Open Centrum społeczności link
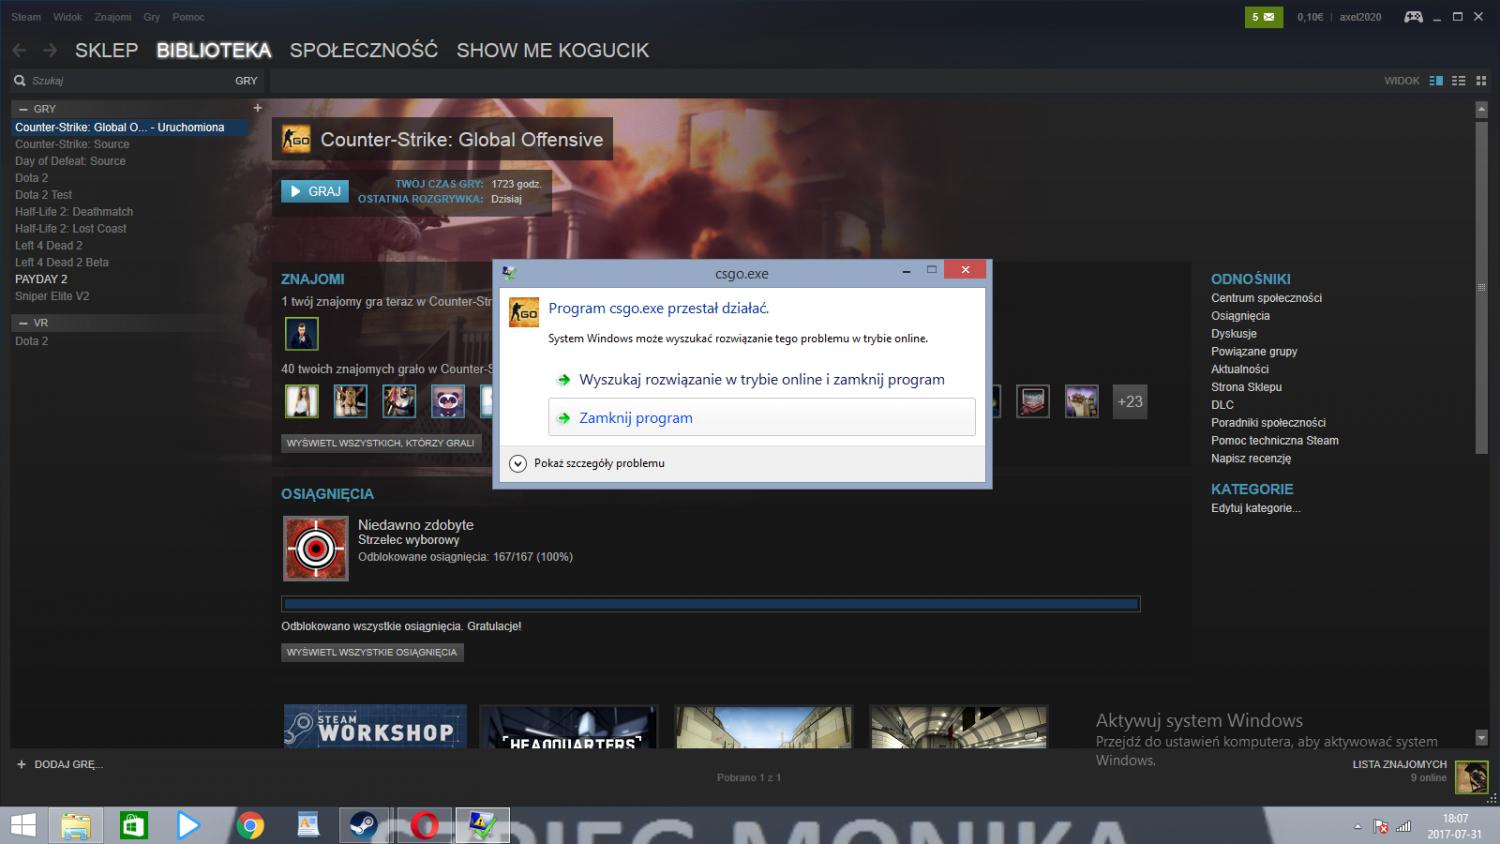Image resolution: width=1500 pixels, height=844 pixels. tap(1266, 298)
